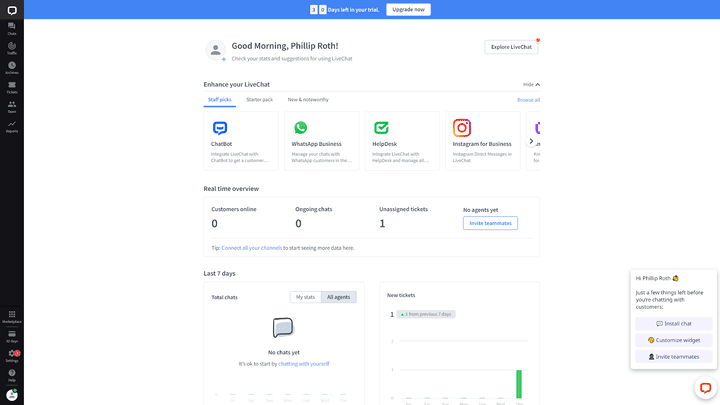Open the Team section icon
This screenshot has height=405, width=720.
coord(12,106)
